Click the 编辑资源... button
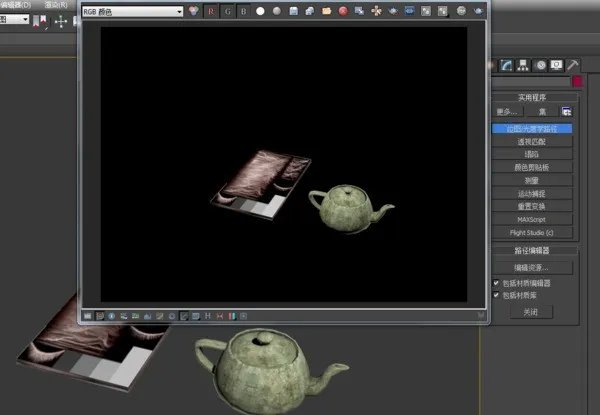Screen dimensions: 600x415 click(x=531, y=267)
